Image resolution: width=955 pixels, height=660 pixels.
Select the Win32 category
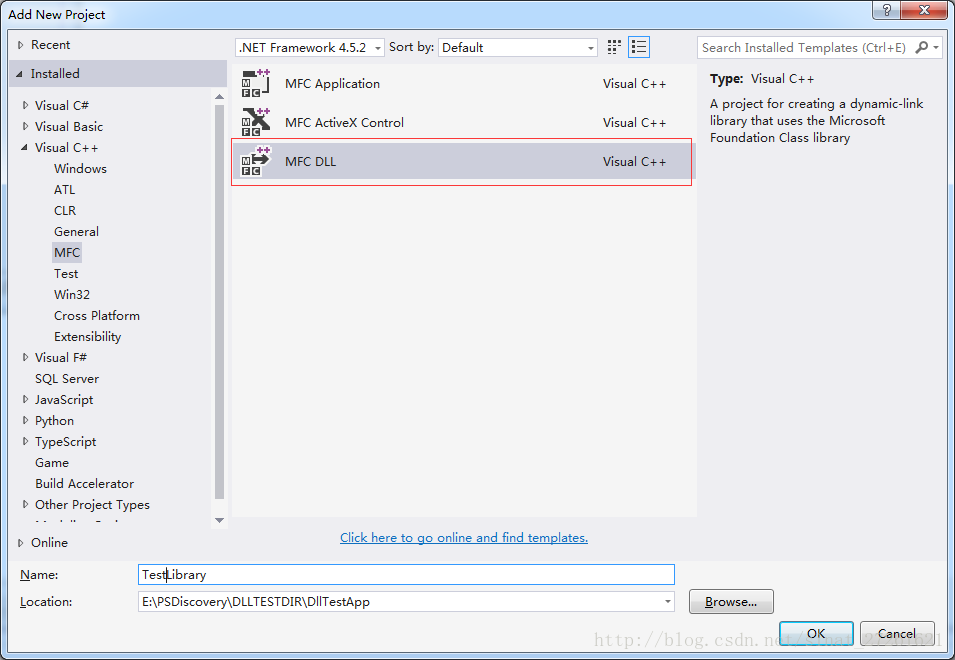72,295
